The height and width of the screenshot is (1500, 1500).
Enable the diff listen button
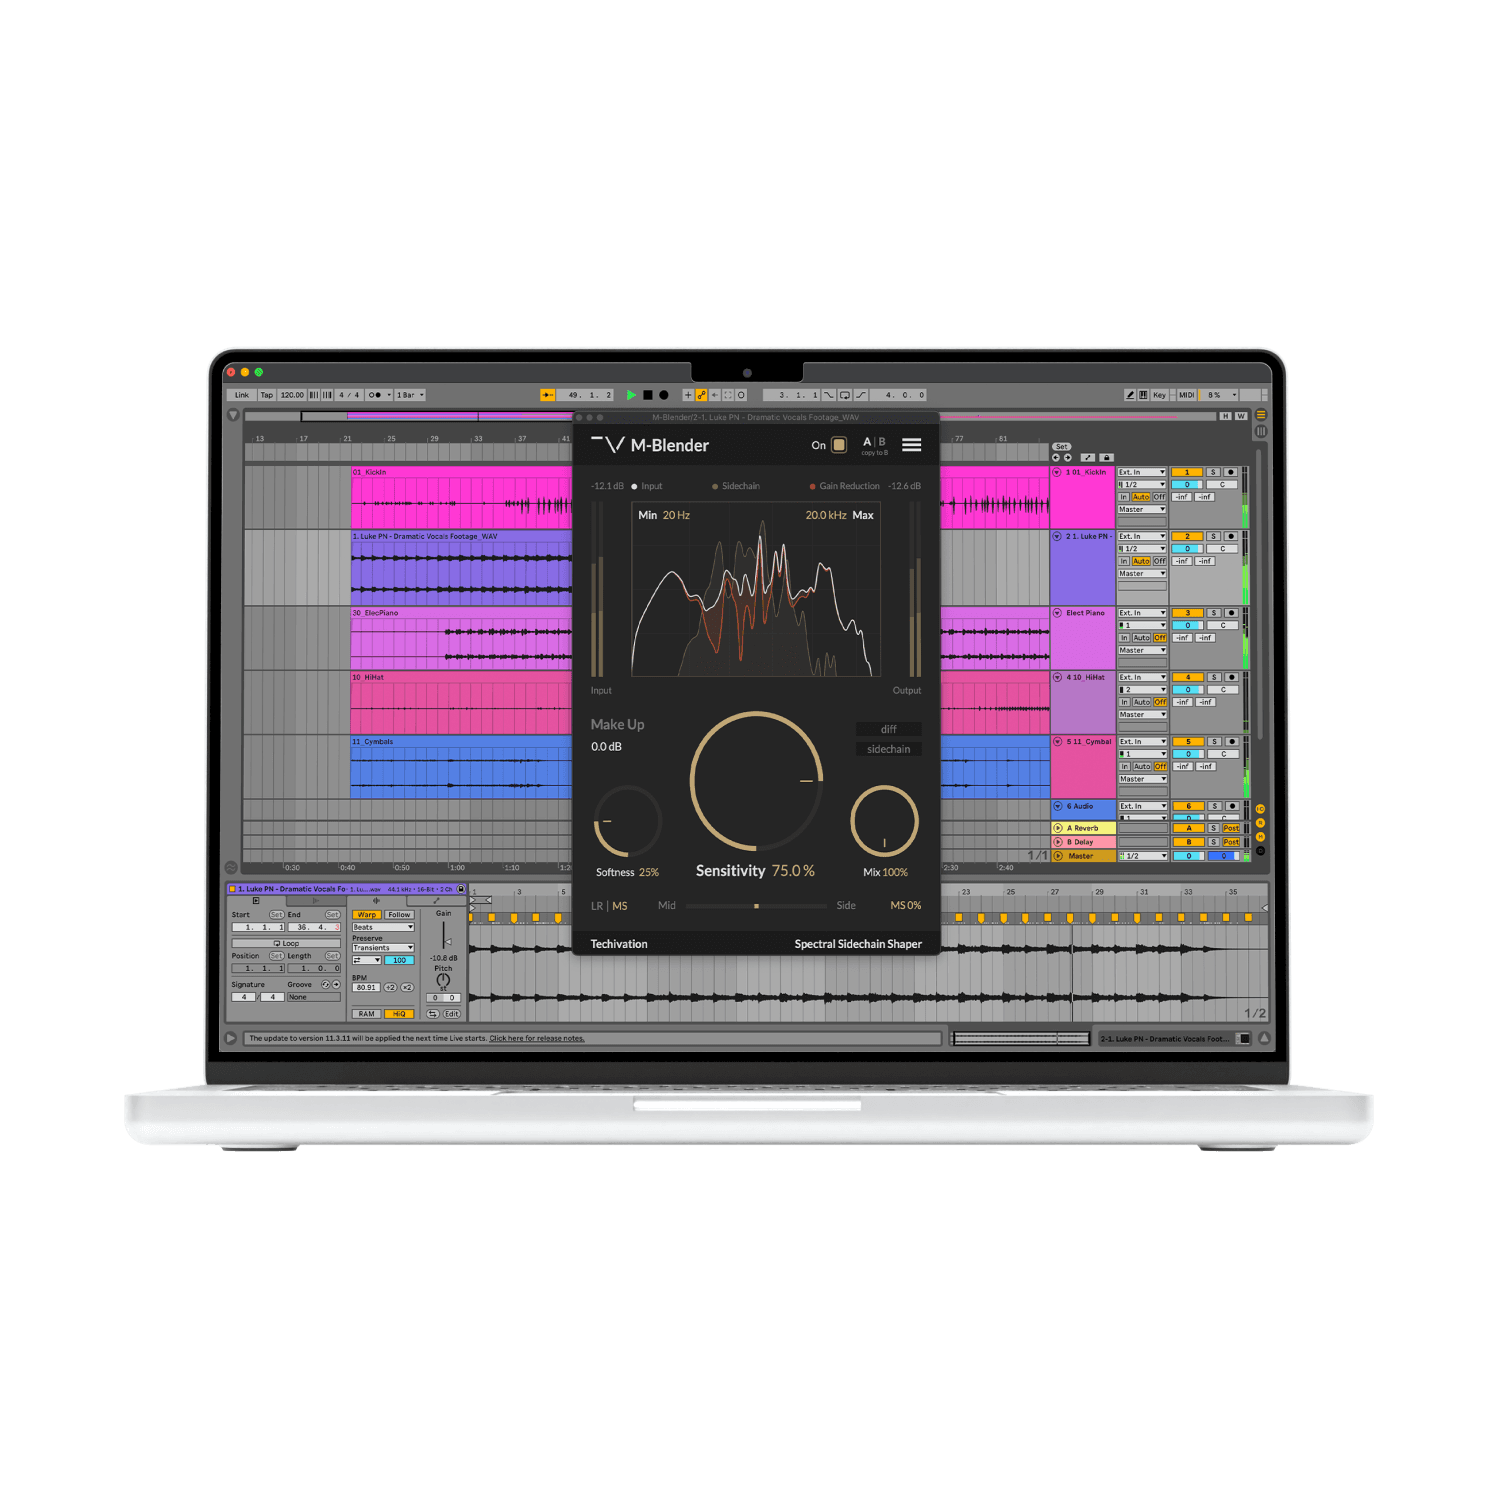coord(888,729)
